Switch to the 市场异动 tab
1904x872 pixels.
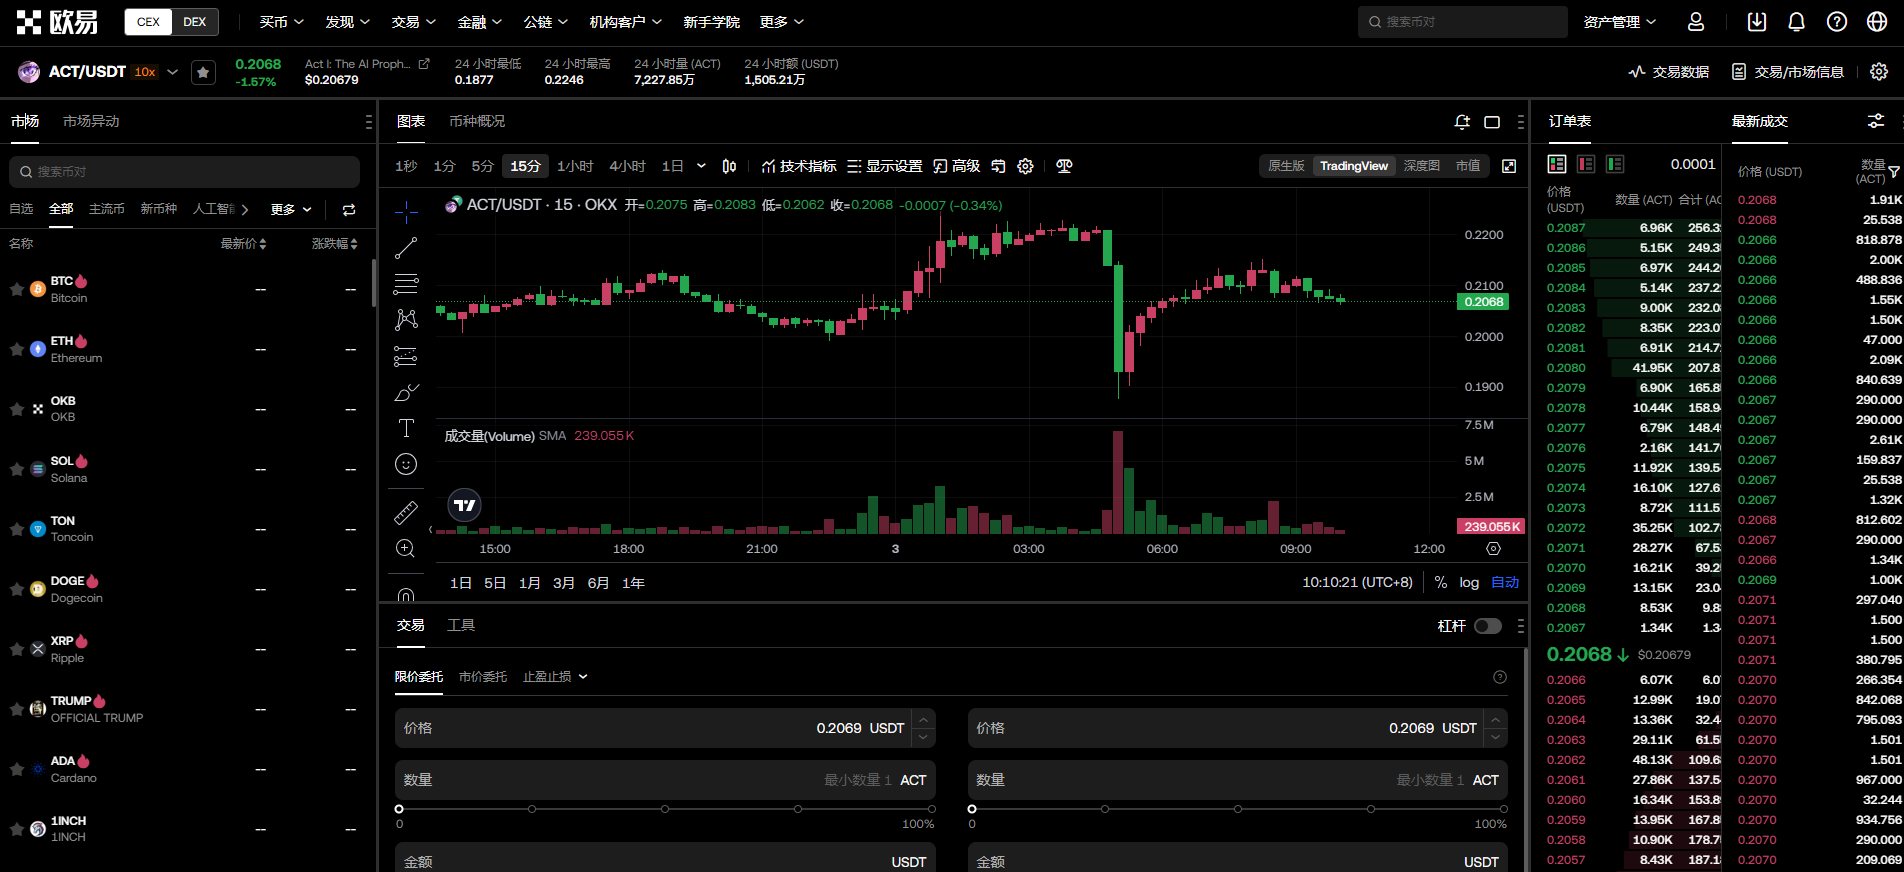(x=91, y=121)
